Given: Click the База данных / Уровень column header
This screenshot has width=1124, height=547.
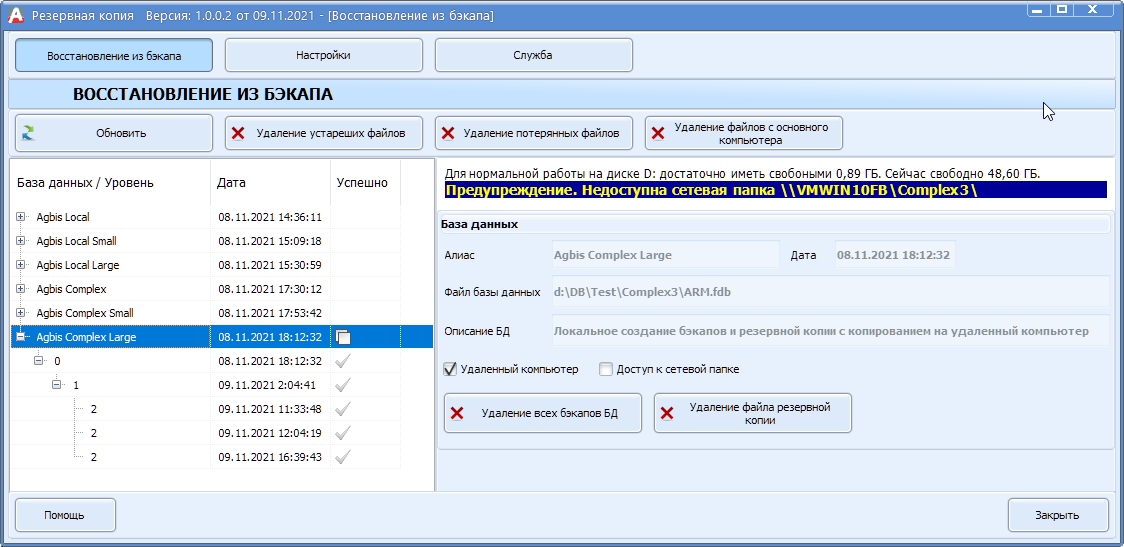Looking at the screenshot, I should click(110, 183).
